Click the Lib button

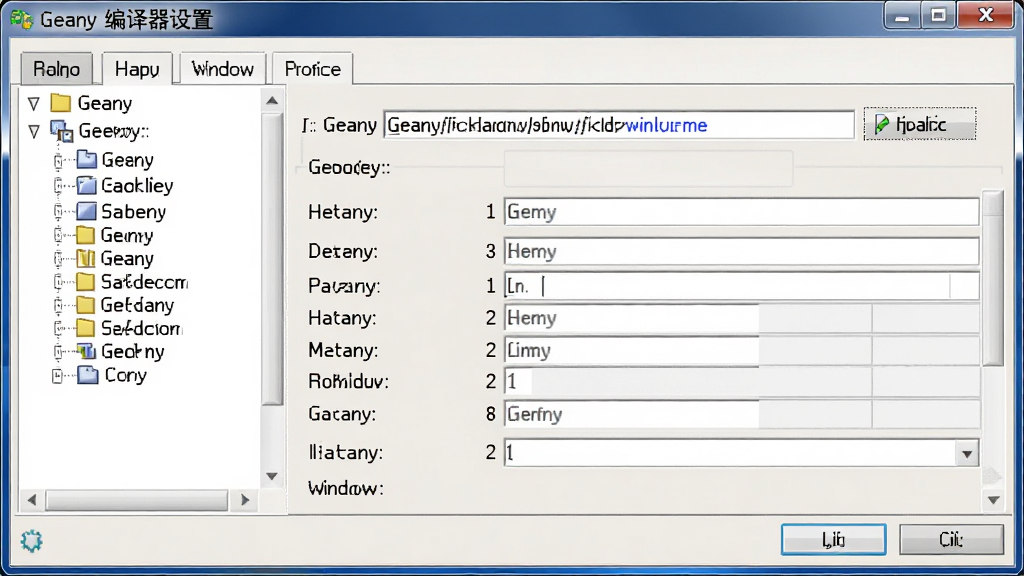pyautogui.click(x=833, y=539)
